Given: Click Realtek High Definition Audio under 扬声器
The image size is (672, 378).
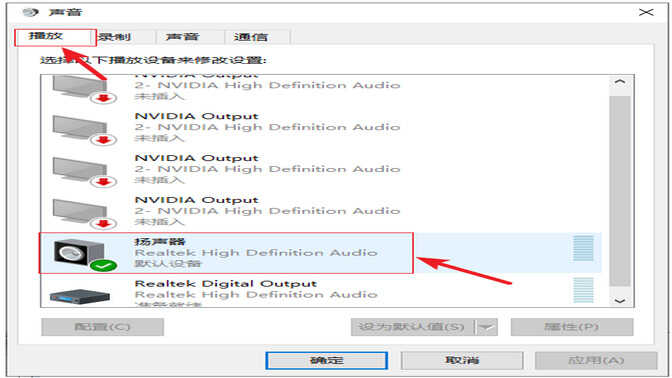Looking at the screenshot, I should click(x=256, y=252).
